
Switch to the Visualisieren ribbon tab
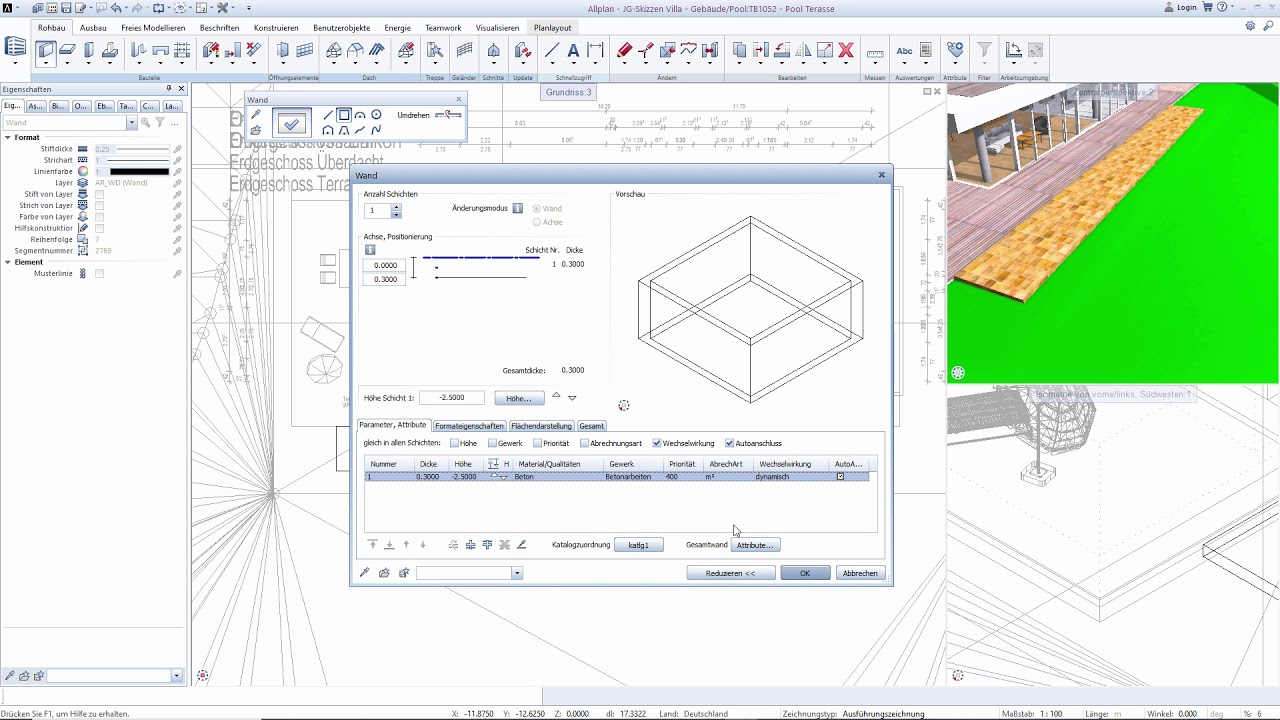pyautogui.click(x=497, y=28)
